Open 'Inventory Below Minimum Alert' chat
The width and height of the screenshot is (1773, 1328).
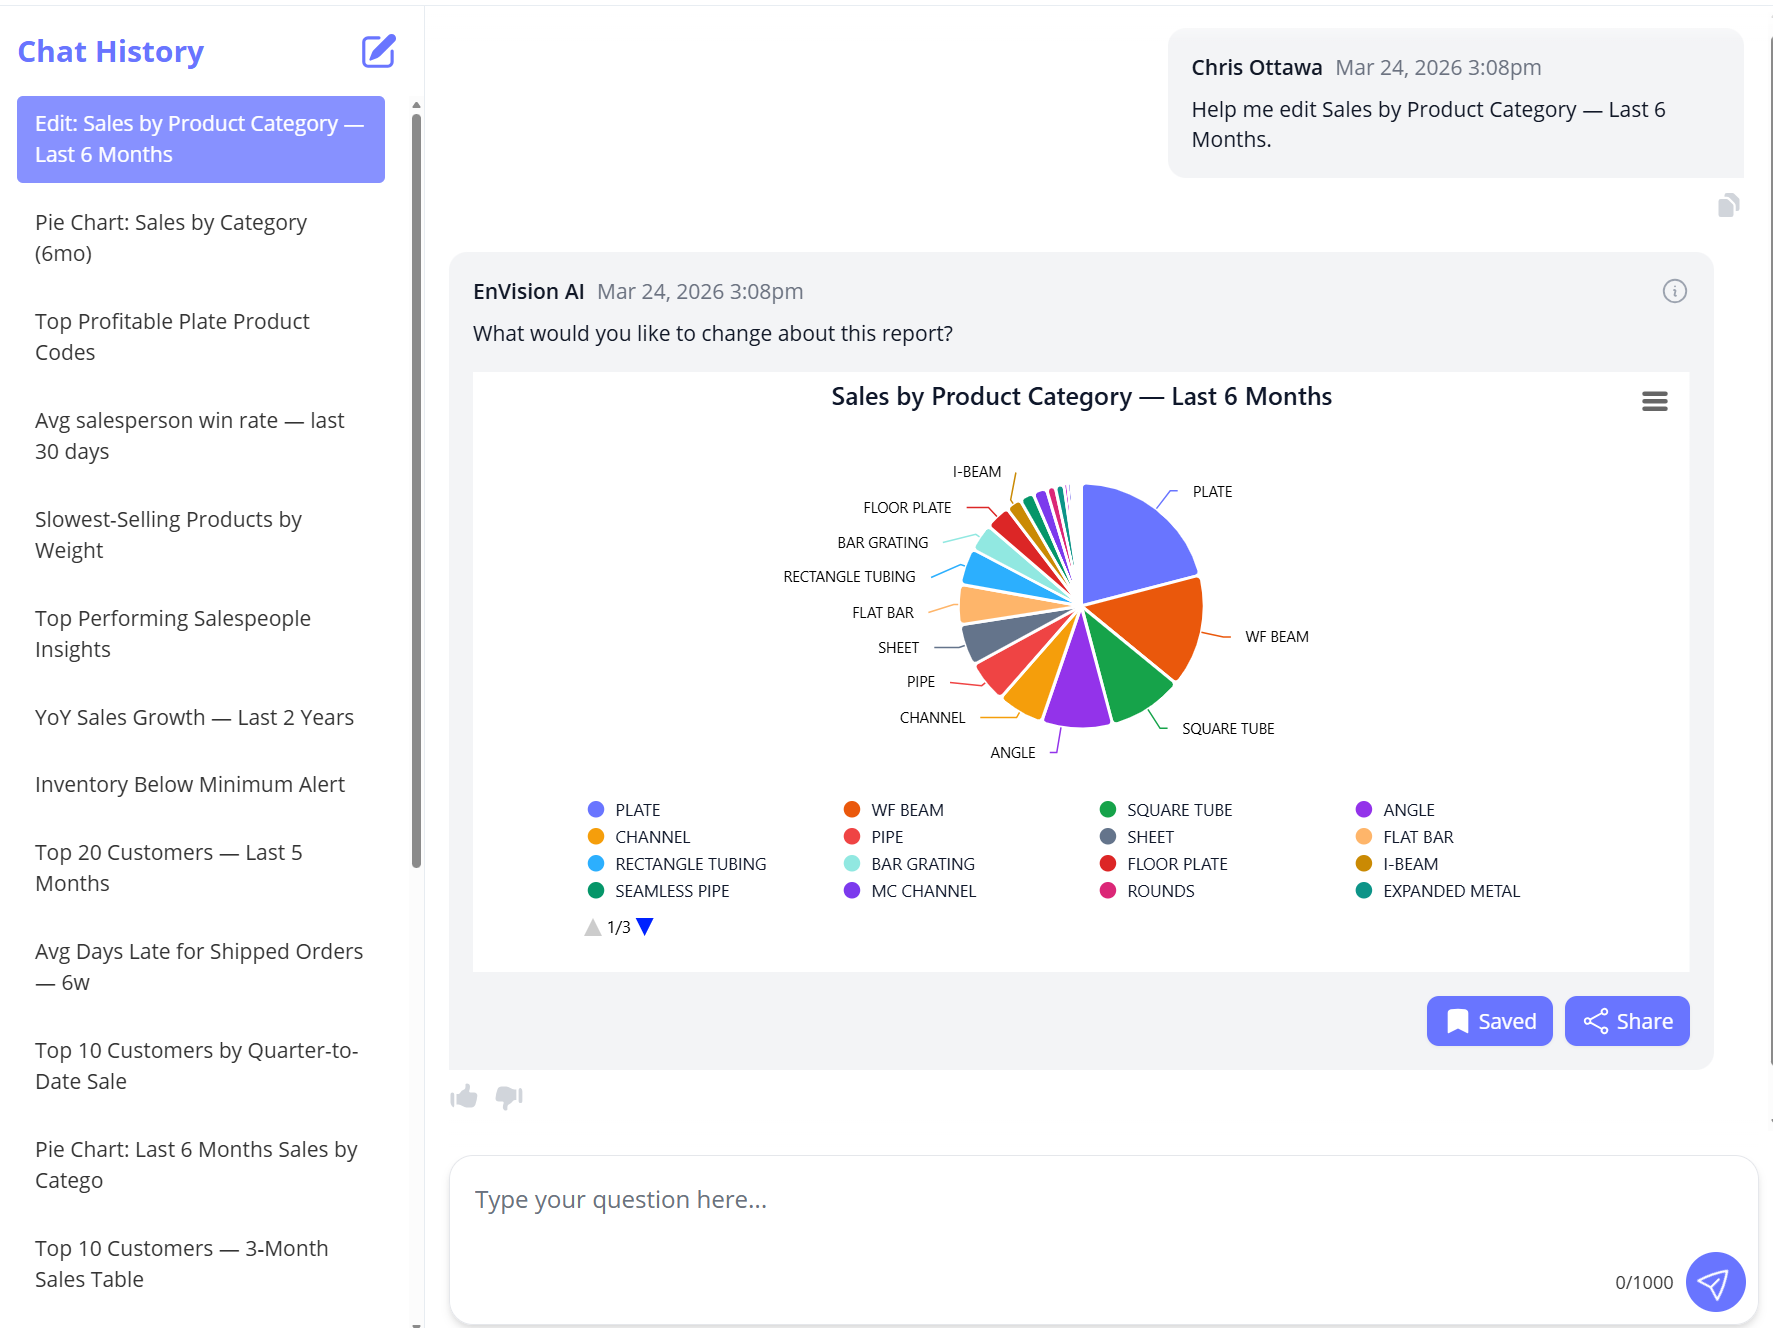[x=201, y=784]
